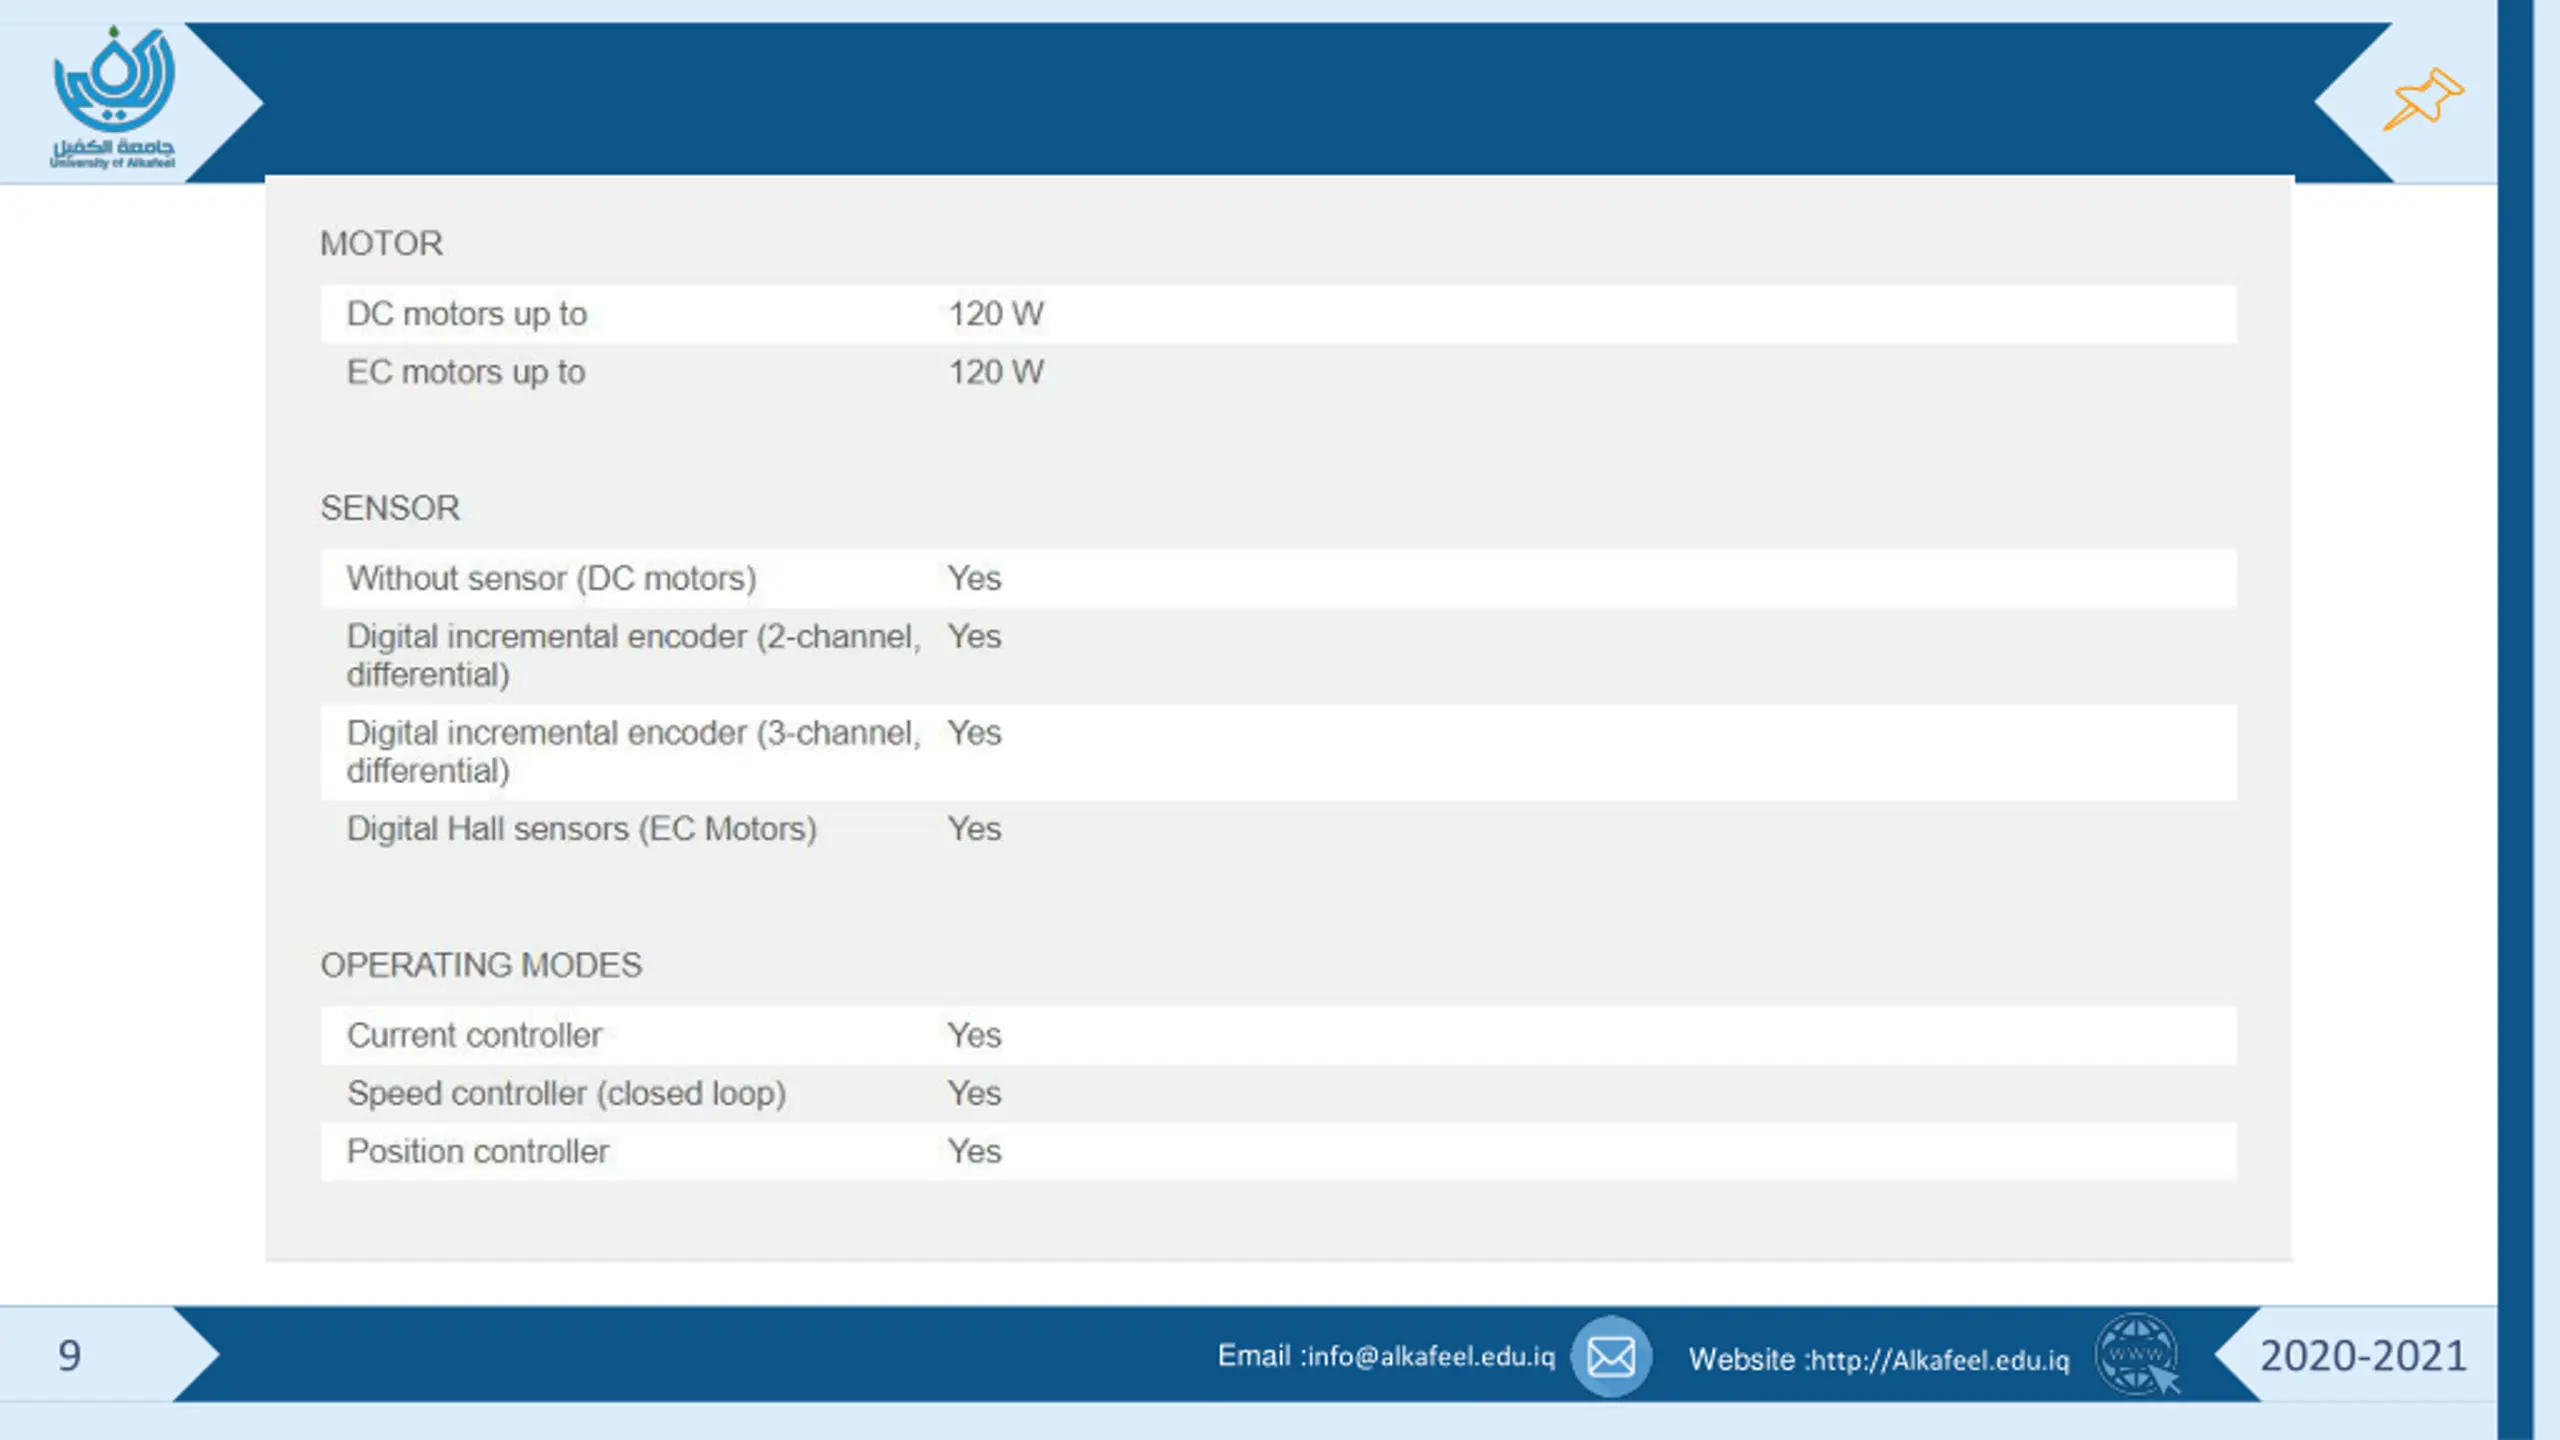Screen dimensions: 2560x1440
Task: Click the 120 W value for EC motors
Action: pyautogui.click(x=996, y=372)
